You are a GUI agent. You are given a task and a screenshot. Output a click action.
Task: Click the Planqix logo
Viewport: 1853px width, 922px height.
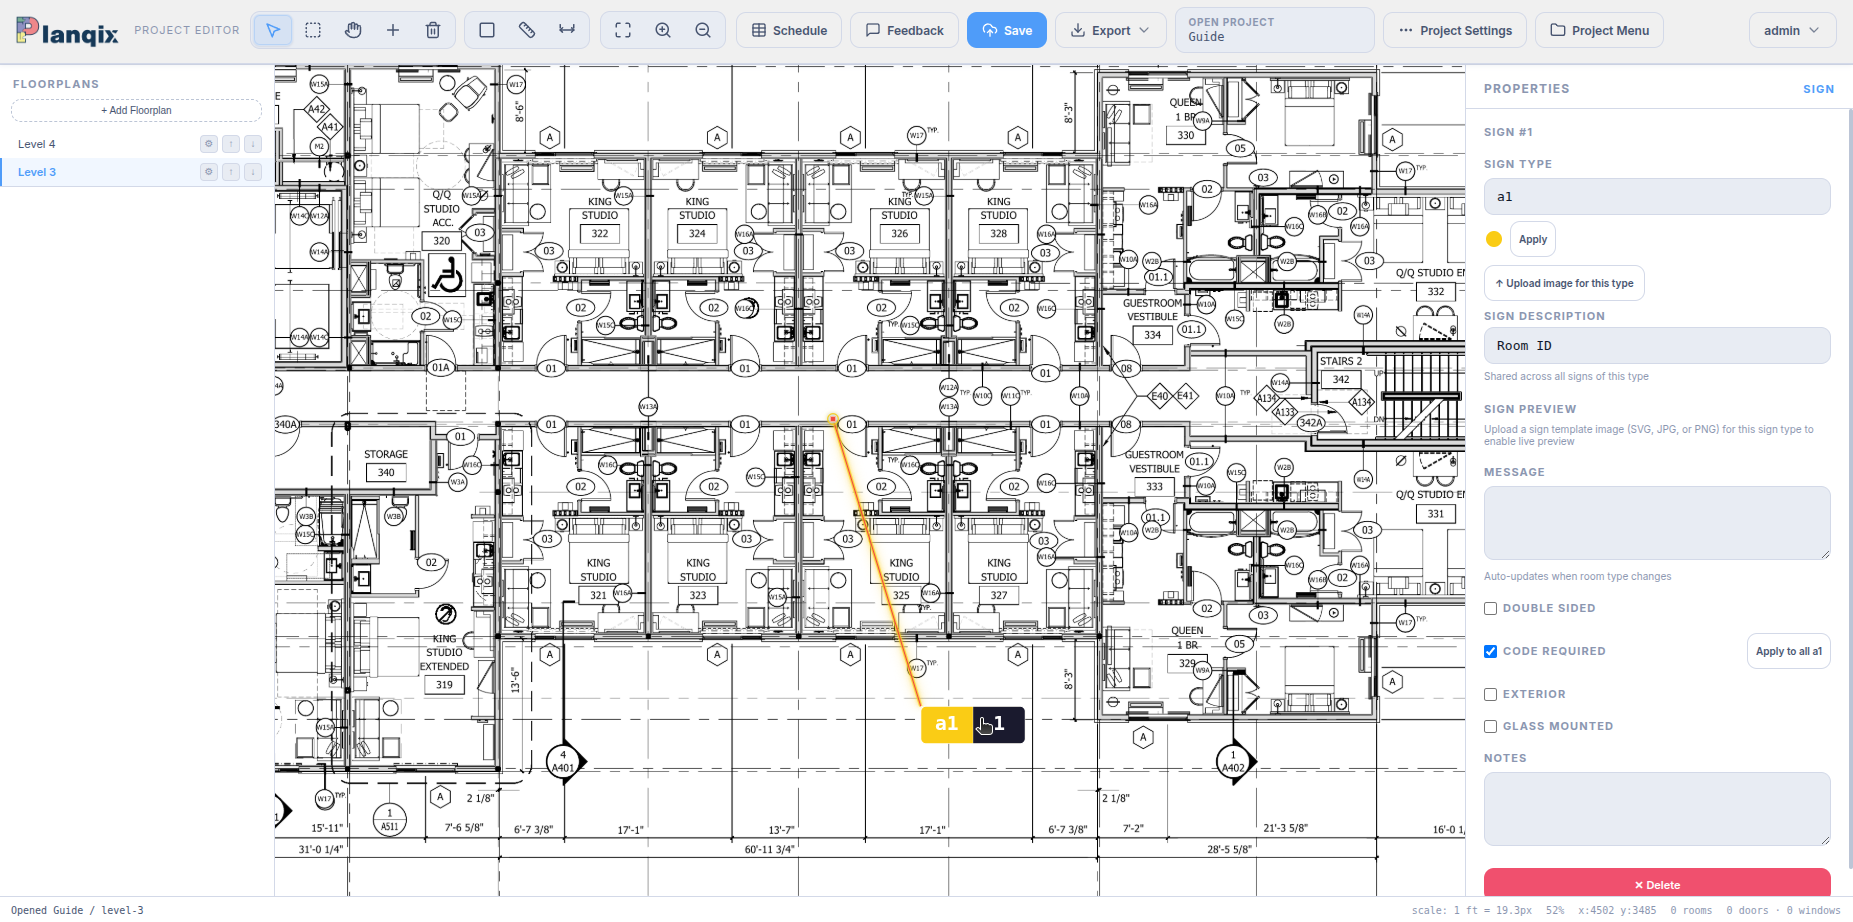(67, 31)
